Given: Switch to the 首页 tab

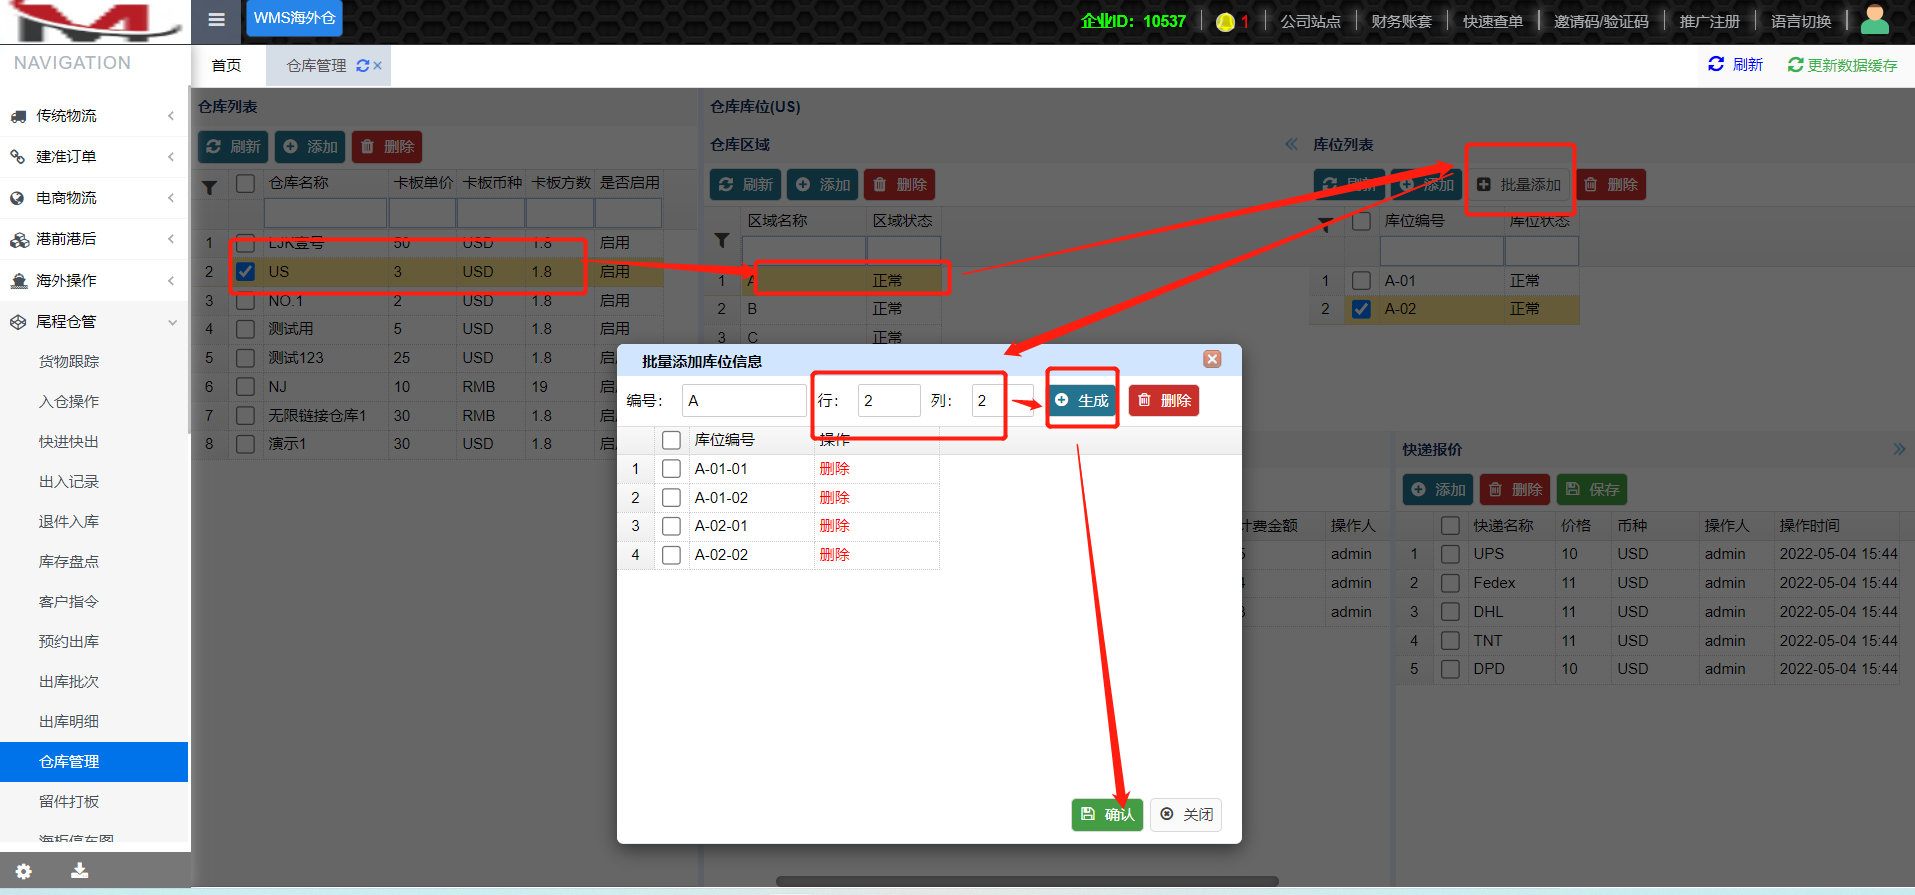Looking at the screenshot, I should click(227, 66).
